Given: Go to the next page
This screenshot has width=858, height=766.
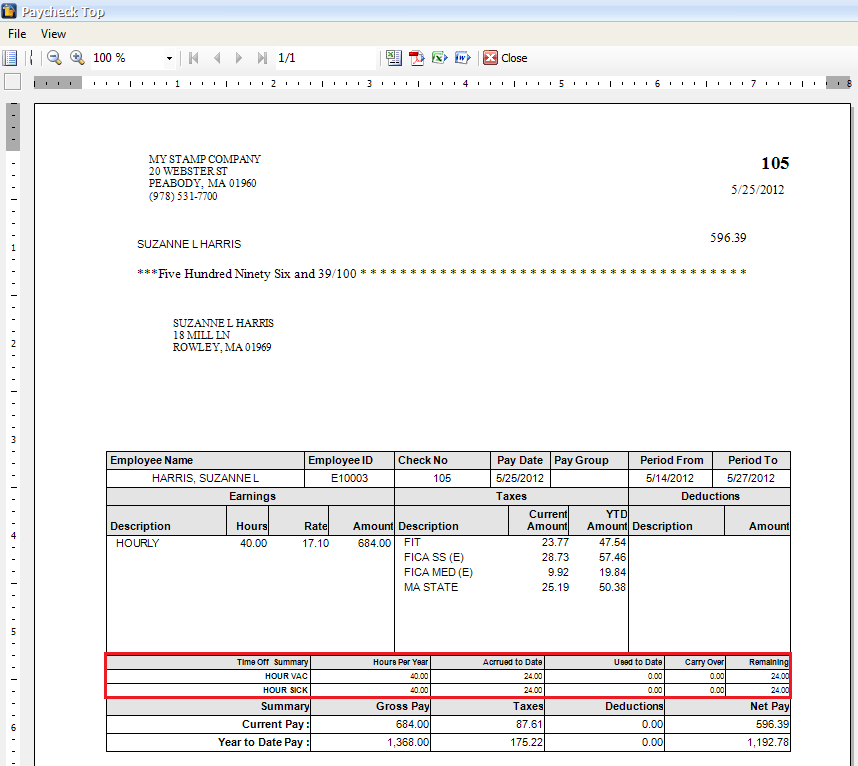Looking at the screenshot, I should 239,57.
